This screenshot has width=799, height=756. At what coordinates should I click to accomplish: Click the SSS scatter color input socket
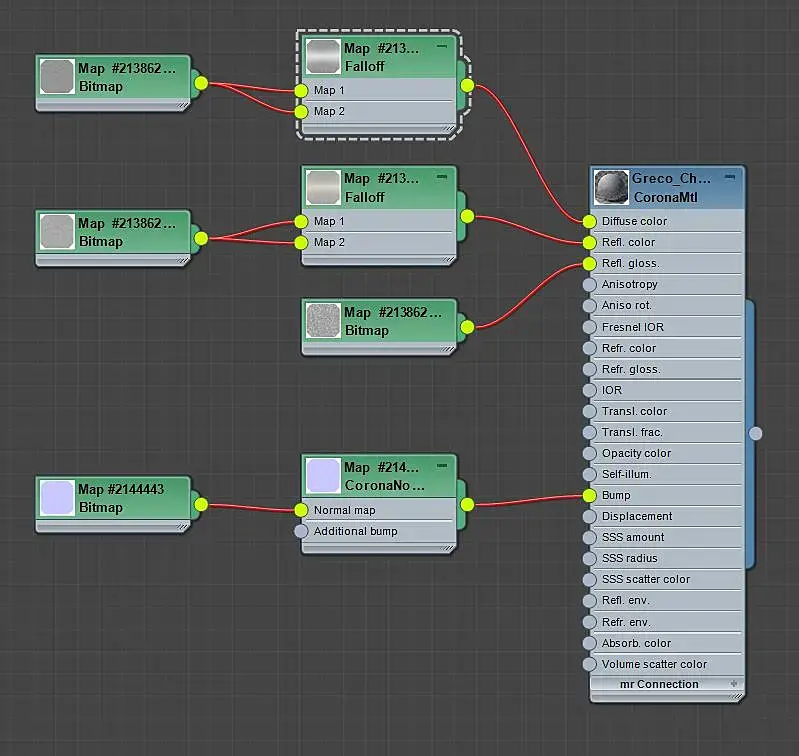590,580
